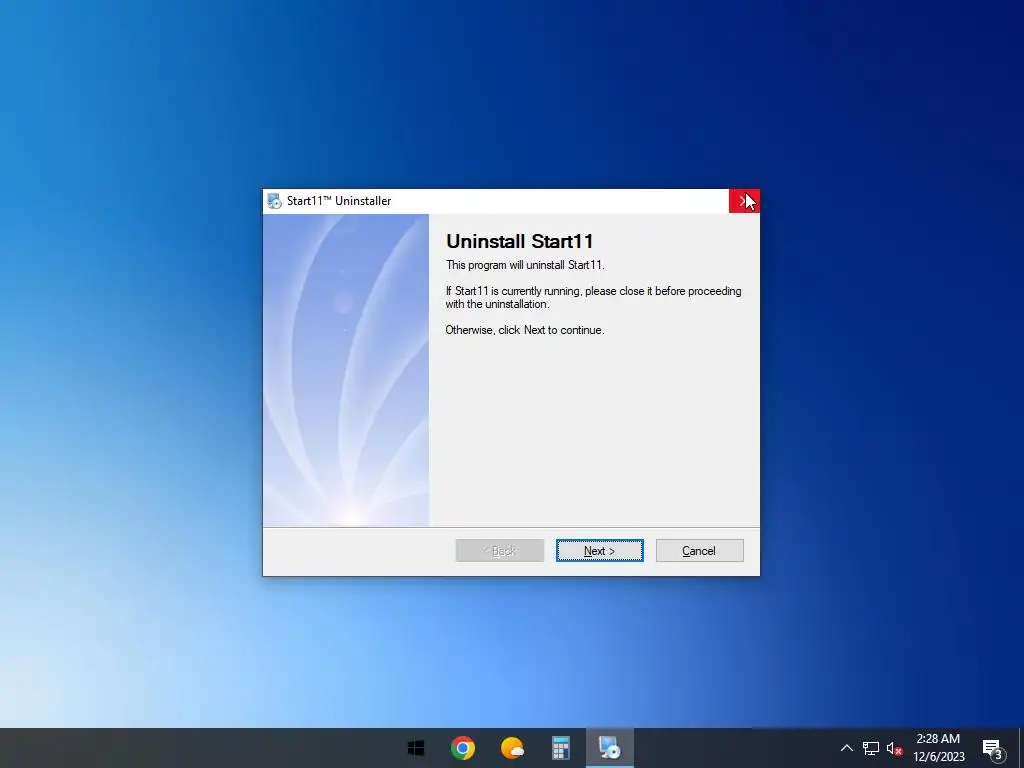This screenshot has width=1024, height=768.
Task: Click 'Otherwise, click Next to continue.' text
Action: (525, 330)
